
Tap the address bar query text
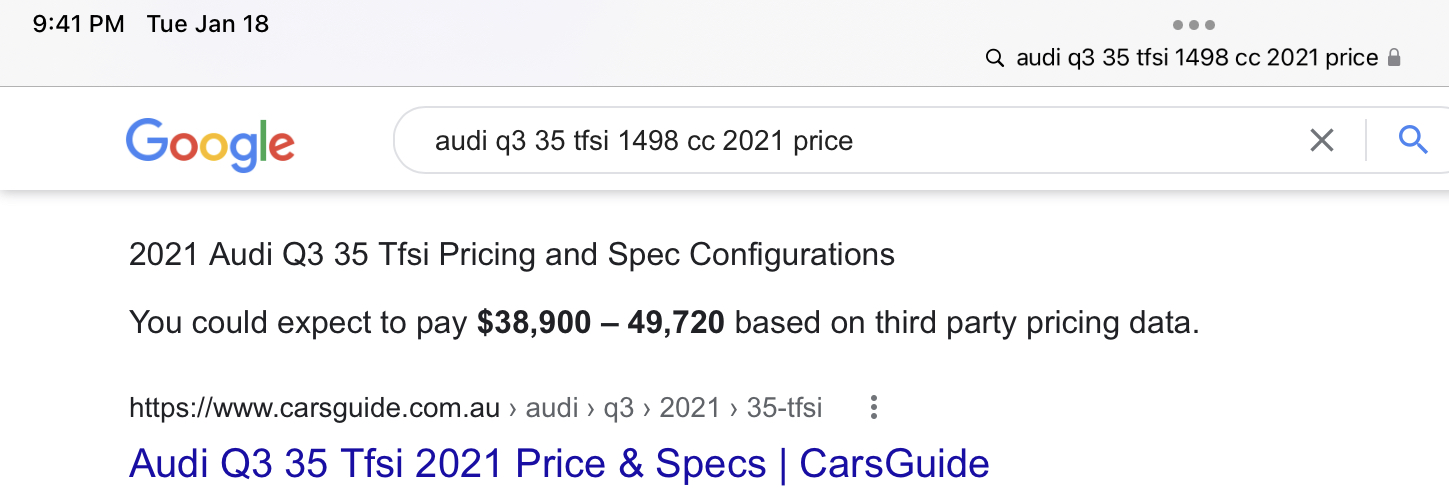tap(1197, 58)
